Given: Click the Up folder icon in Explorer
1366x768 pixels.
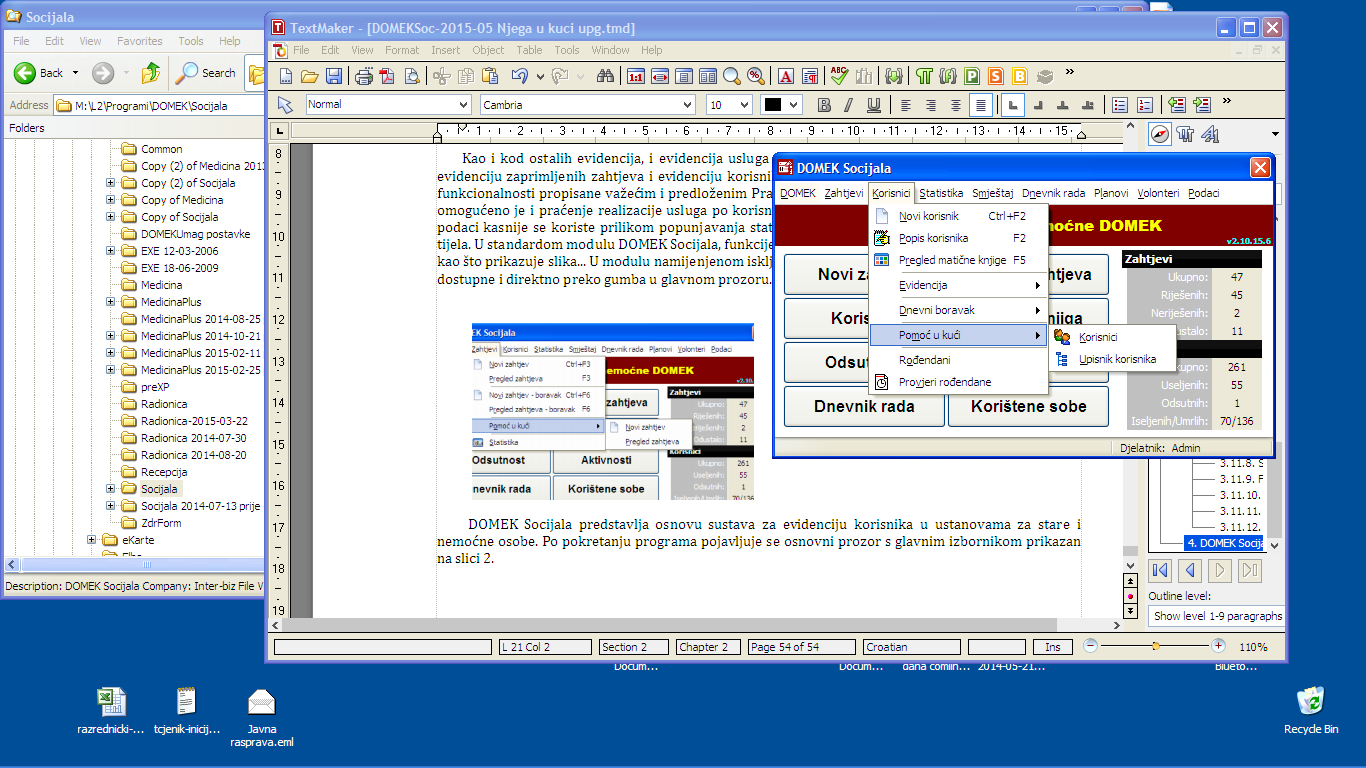Looking at the screenshot, I should coord(151,73).
